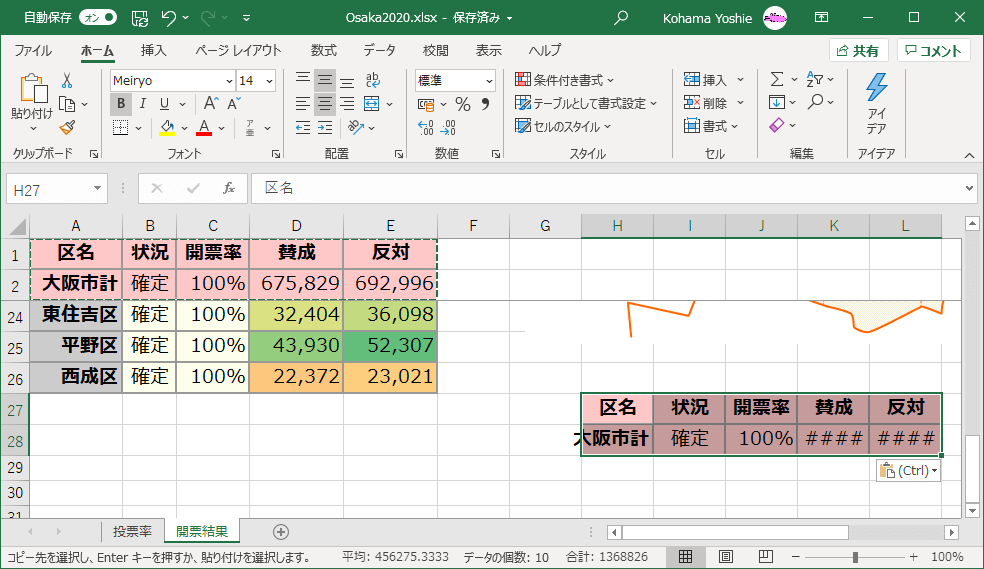Click the Wrap Text icon
This screenshot has height=569, width=984.
click(x=372, y=80)
